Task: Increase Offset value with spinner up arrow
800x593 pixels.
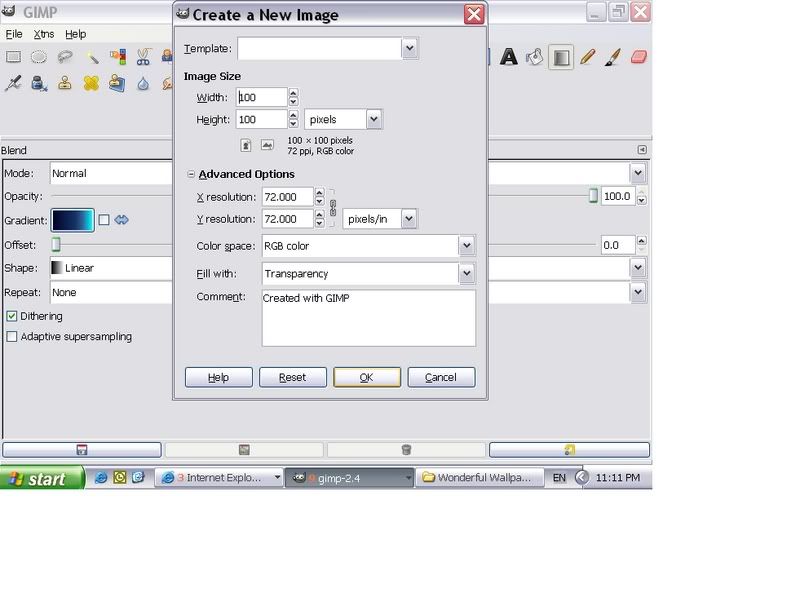Action: click(x=642, y=240)
